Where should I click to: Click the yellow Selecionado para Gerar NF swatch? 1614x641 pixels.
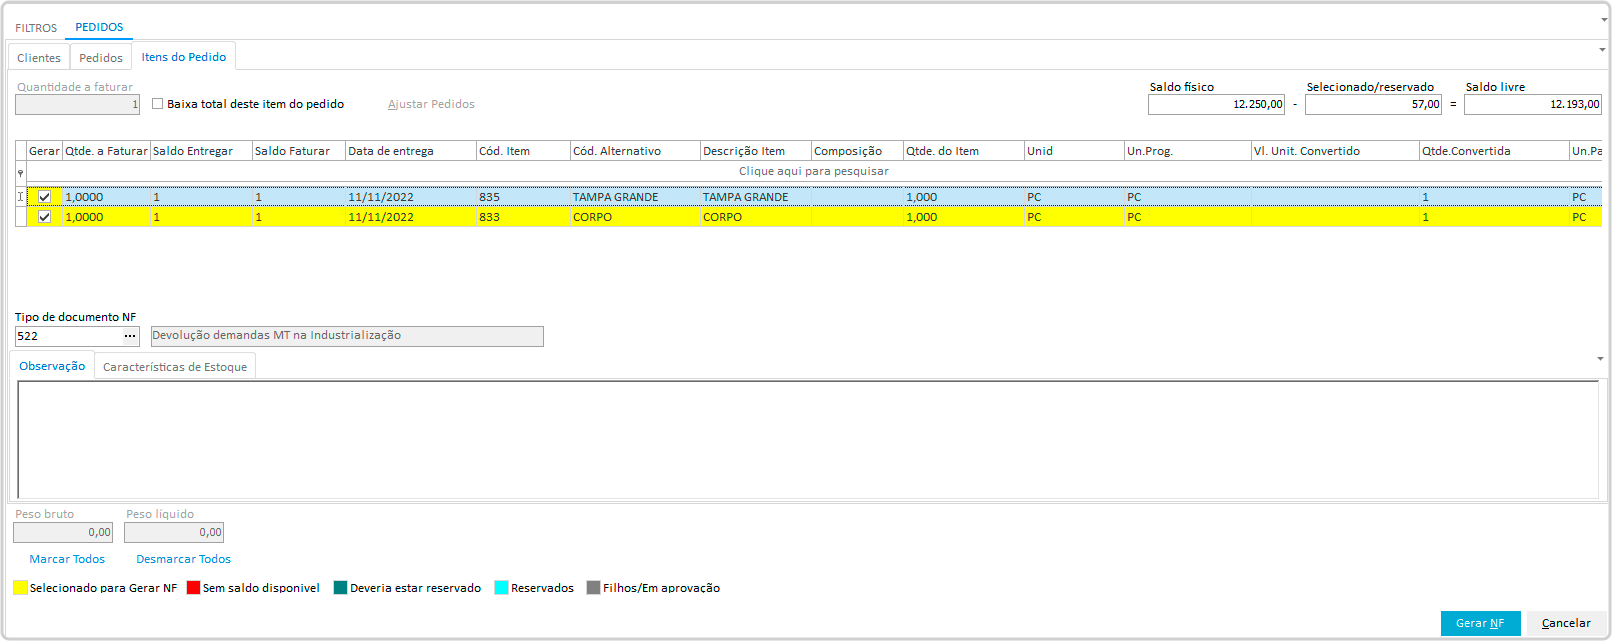pos(20,588)
